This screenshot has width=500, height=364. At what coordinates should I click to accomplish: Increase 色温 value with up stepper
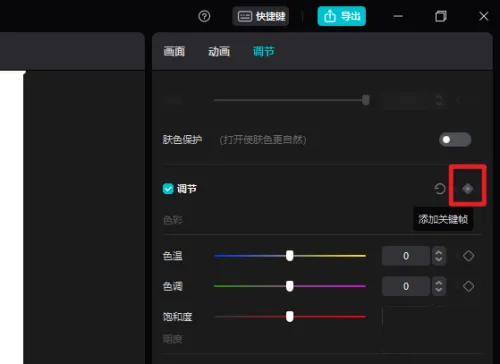439,252
